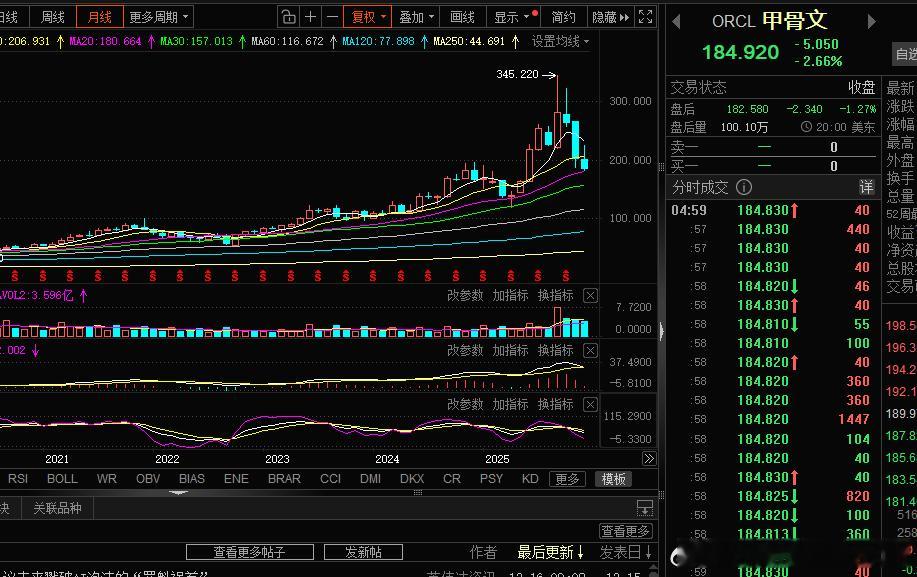Open info icon beside 分时成交
The height and width of the screenshot is (577, 917).
(x=743, y=187)
